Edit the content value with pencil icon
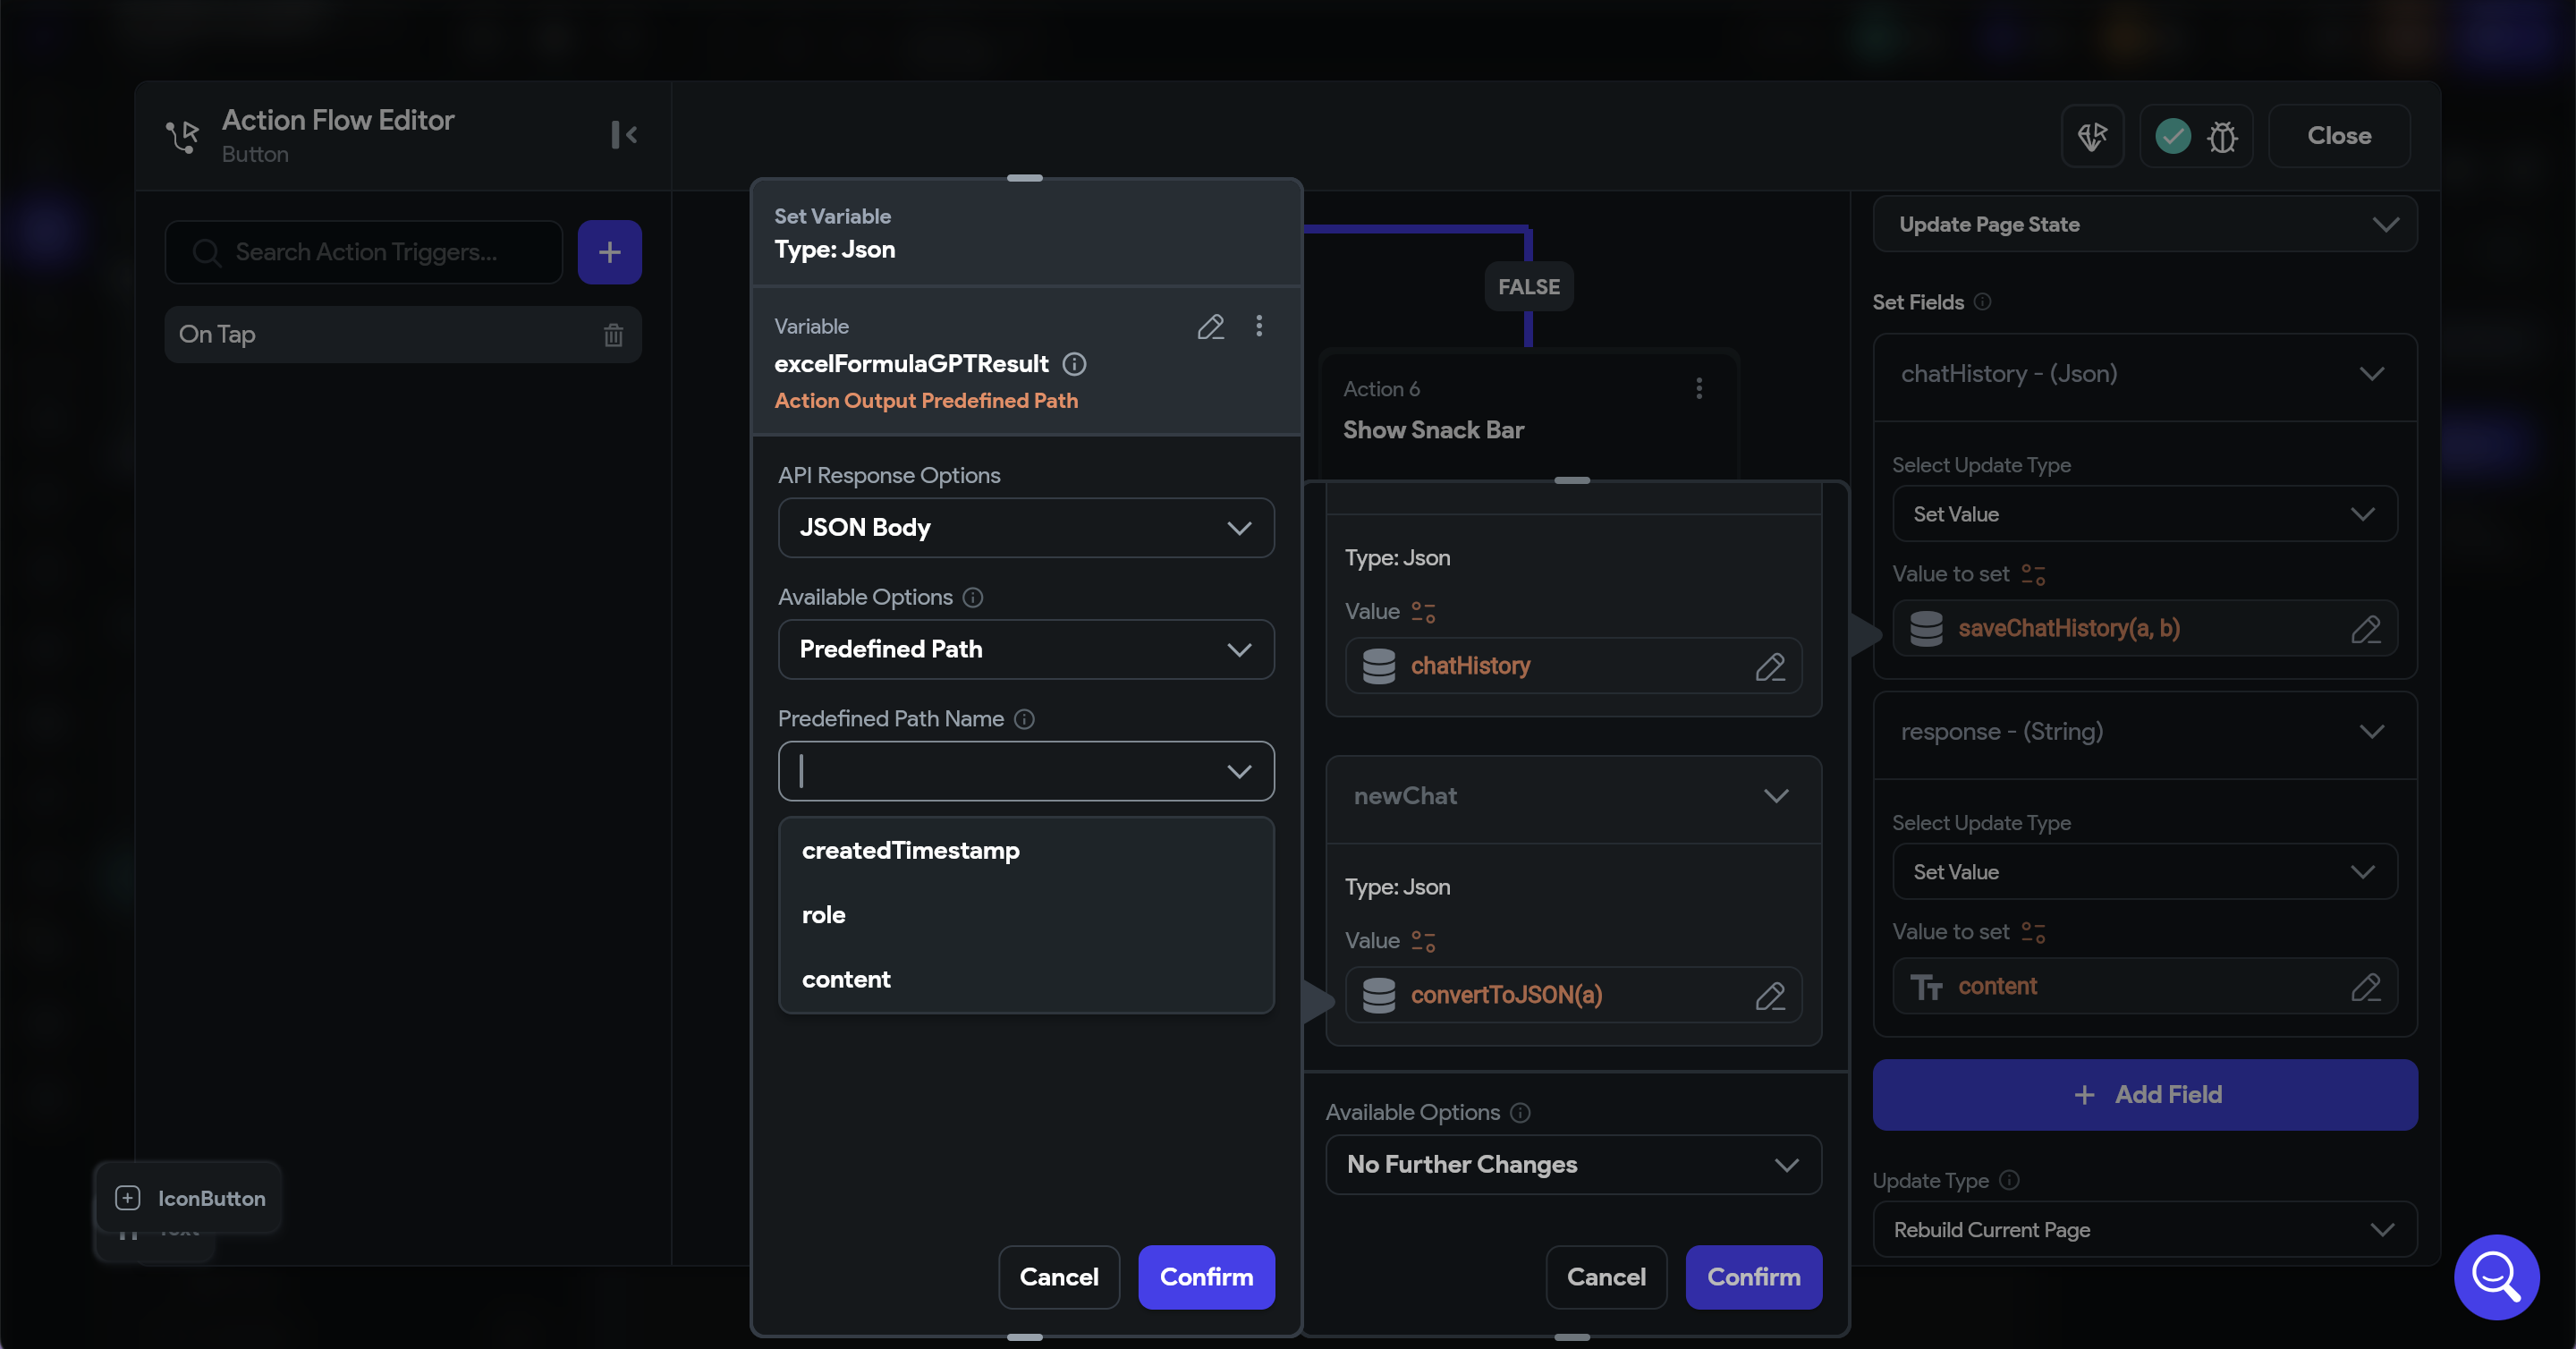This screenshot has width=2576, height=1349. point(2365,987)
